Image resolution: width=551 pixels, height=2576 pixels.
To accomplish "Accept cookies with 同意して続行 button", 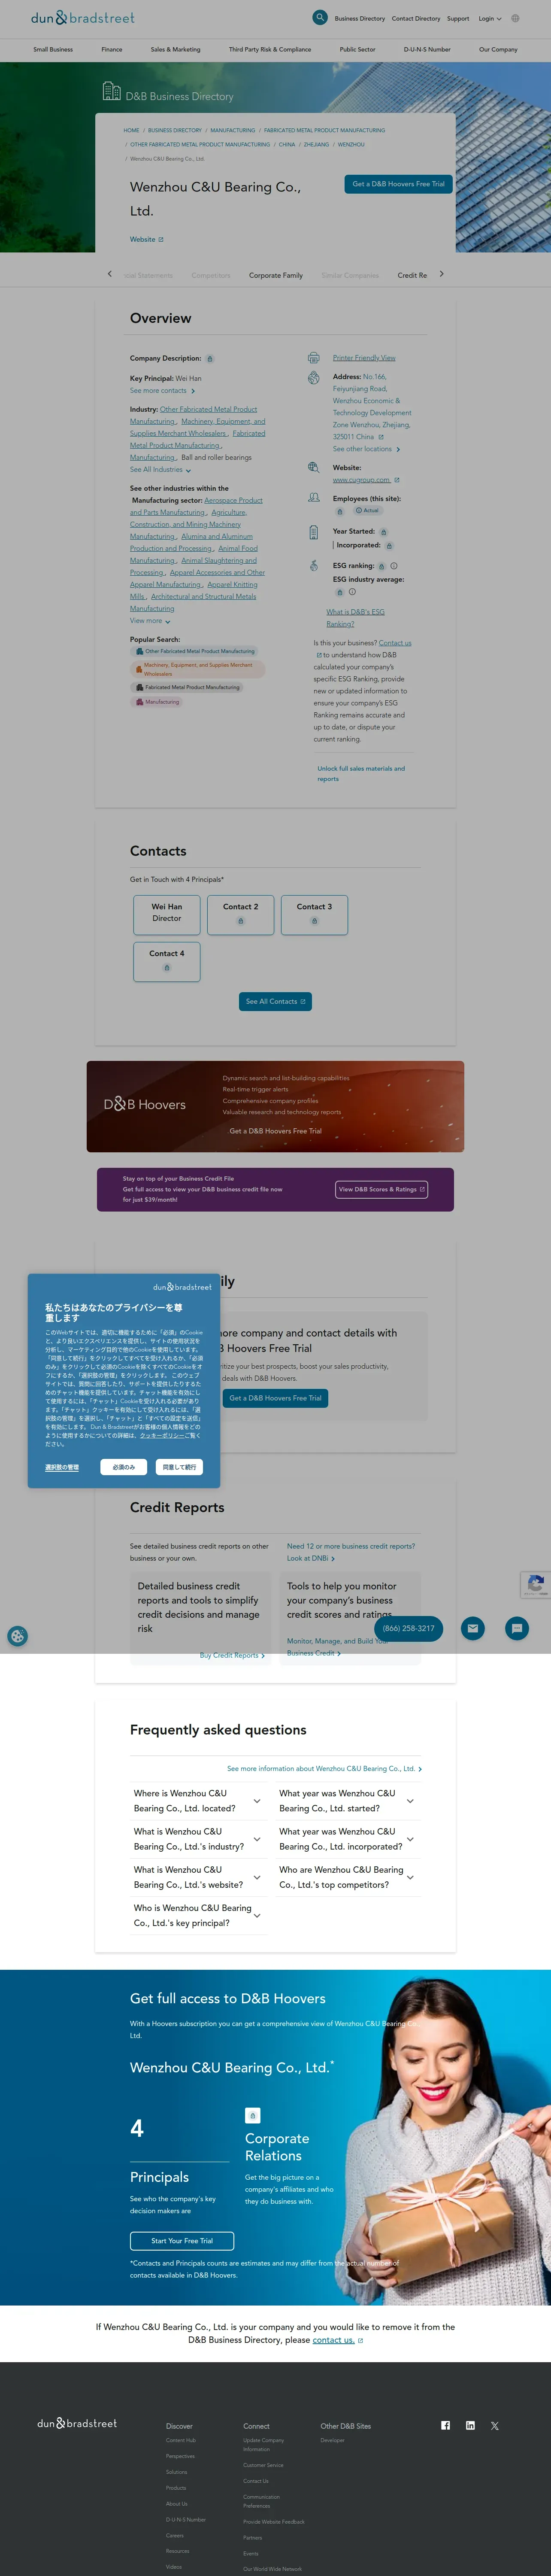I will click(179, 1467).
